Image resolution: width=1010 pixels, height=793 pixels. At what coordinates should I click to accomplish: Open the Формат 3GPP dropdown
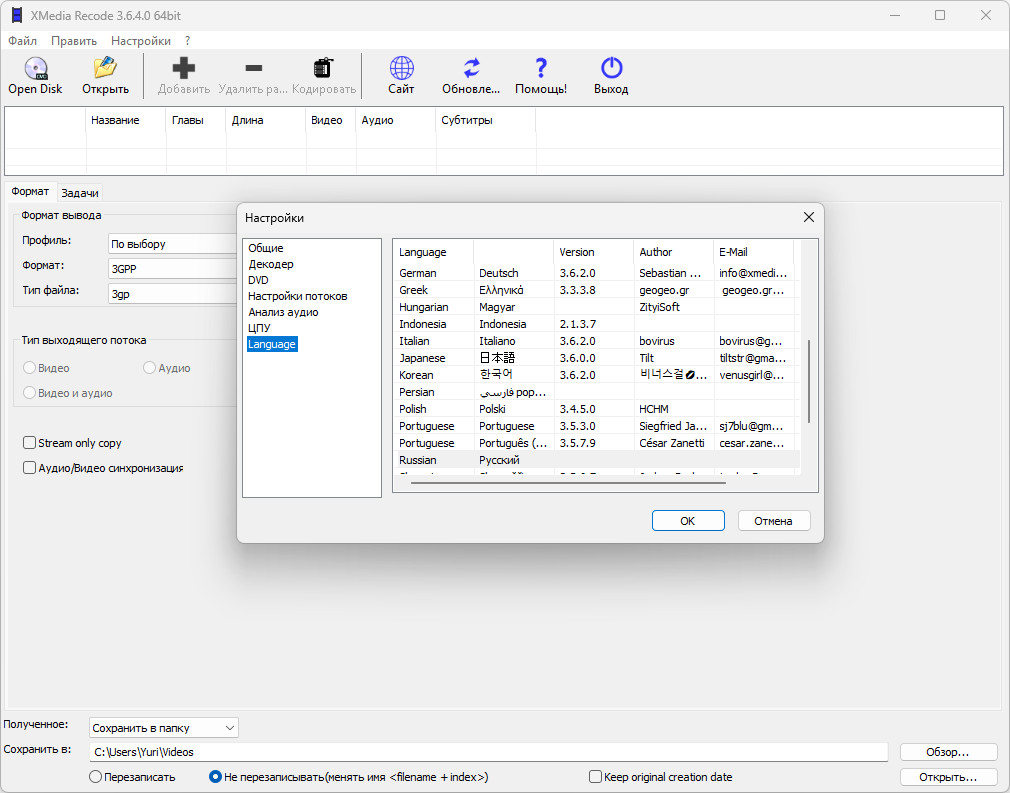[173, 269]
